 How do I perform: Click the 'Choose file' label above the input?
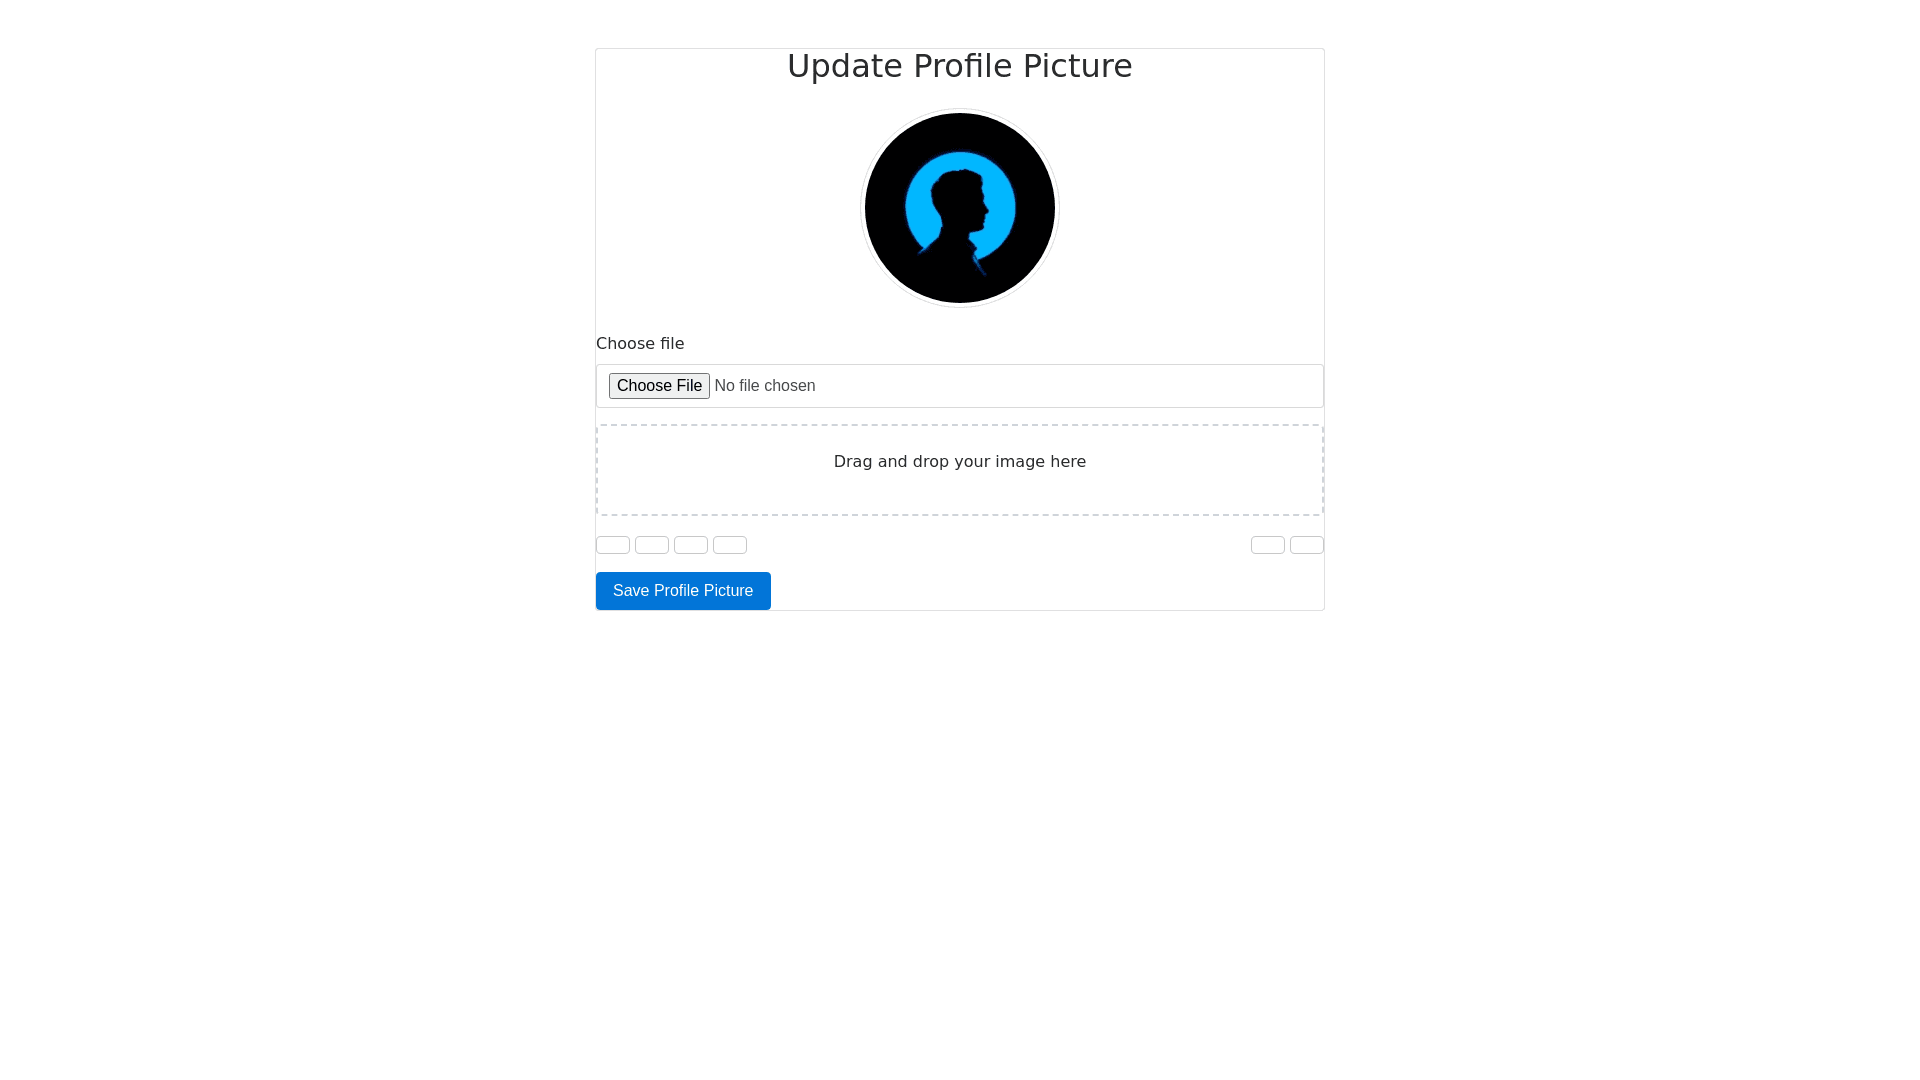(640, 344)
